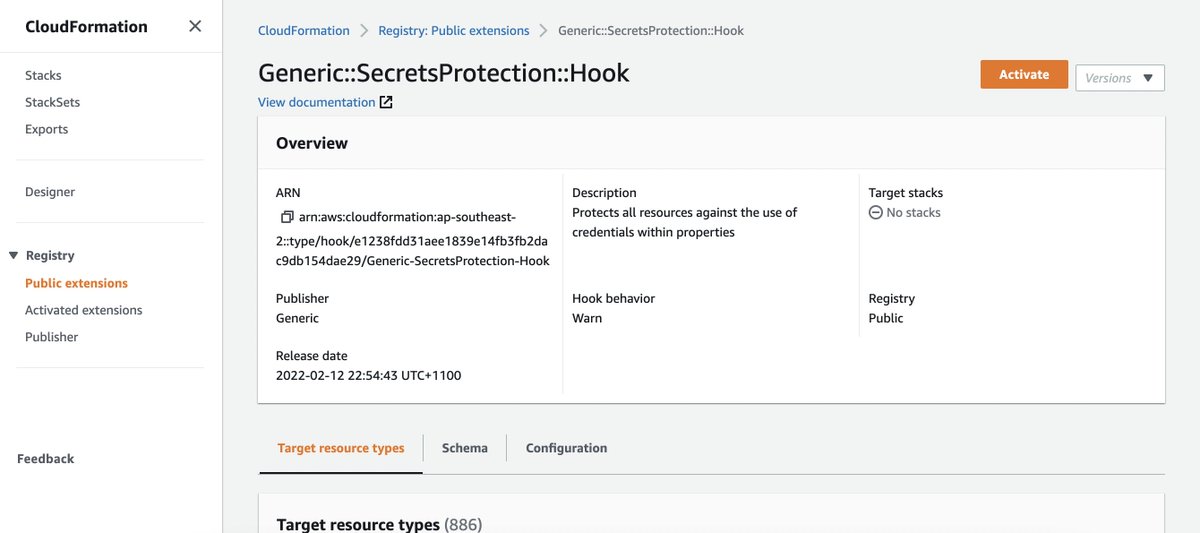Image resolution: width=1200 pixels, height=533 pixels.
Task: Open the View documentation link
Action: 316,102
